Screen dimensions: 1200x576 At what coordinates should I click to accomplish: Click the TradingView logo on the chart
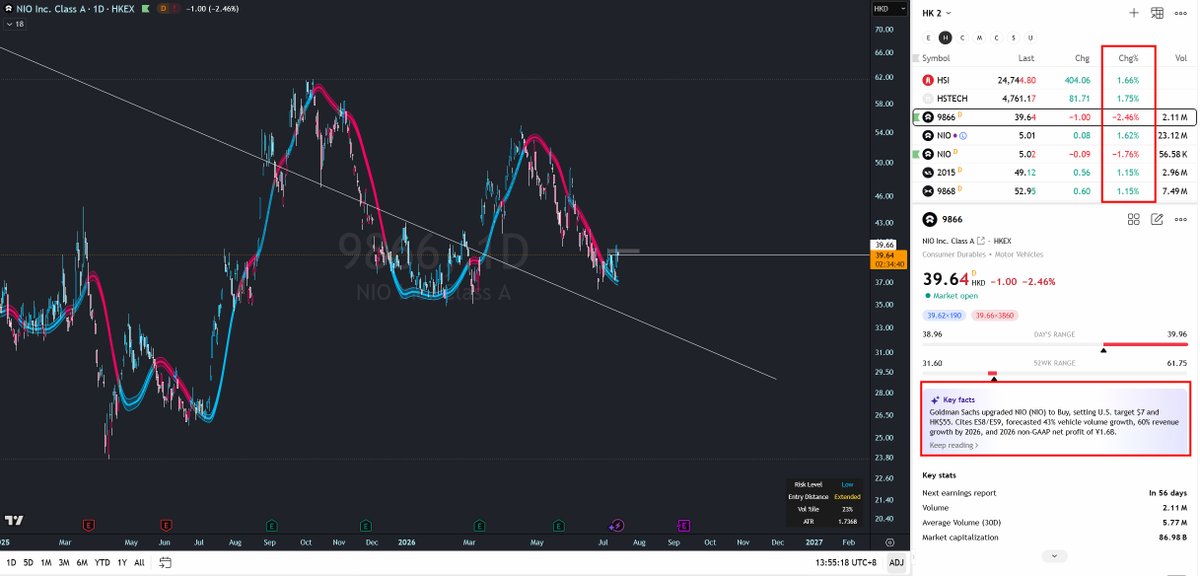14,520
